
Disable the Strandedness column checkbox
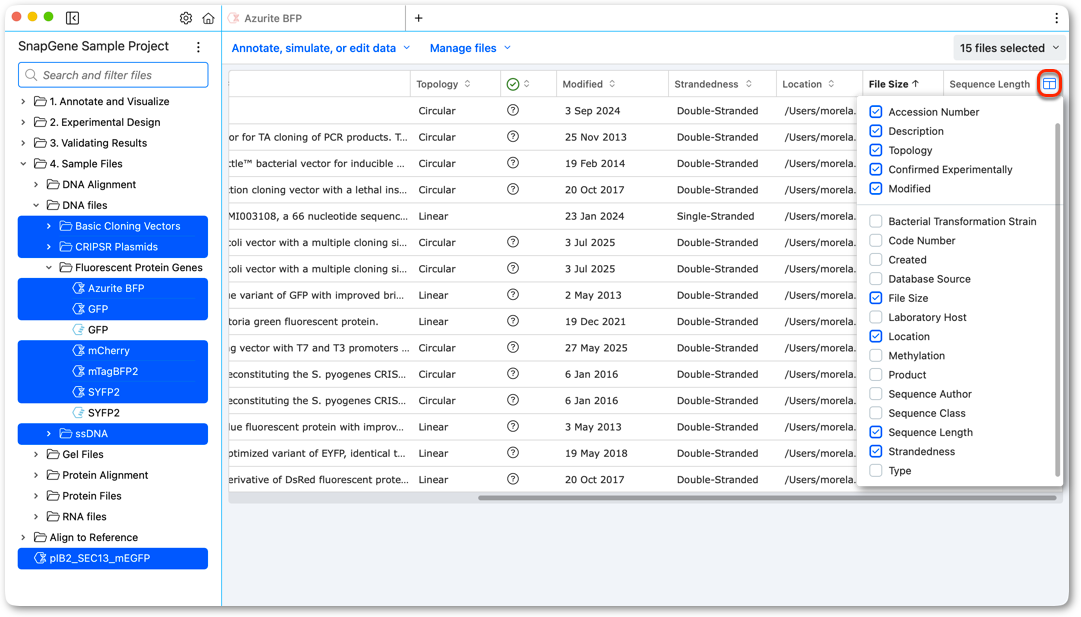pos(876,452)
